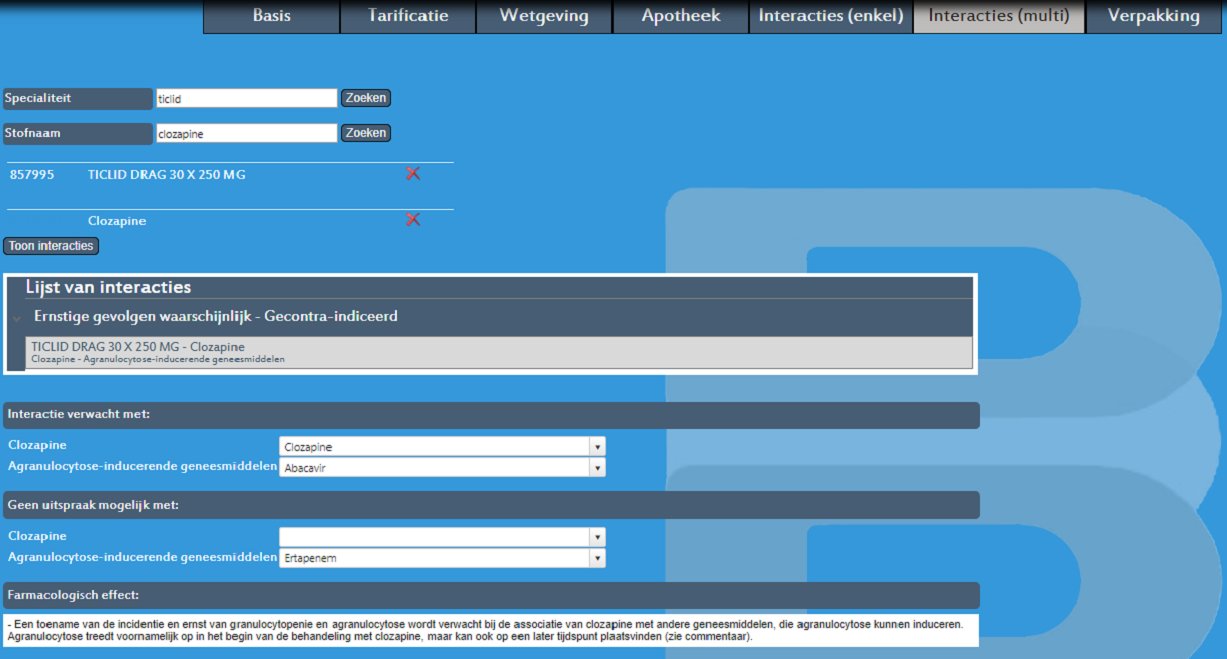Click product code 857995
Image resolution: width=1227 pixels, height=659 pixels.
click(32, 174)
